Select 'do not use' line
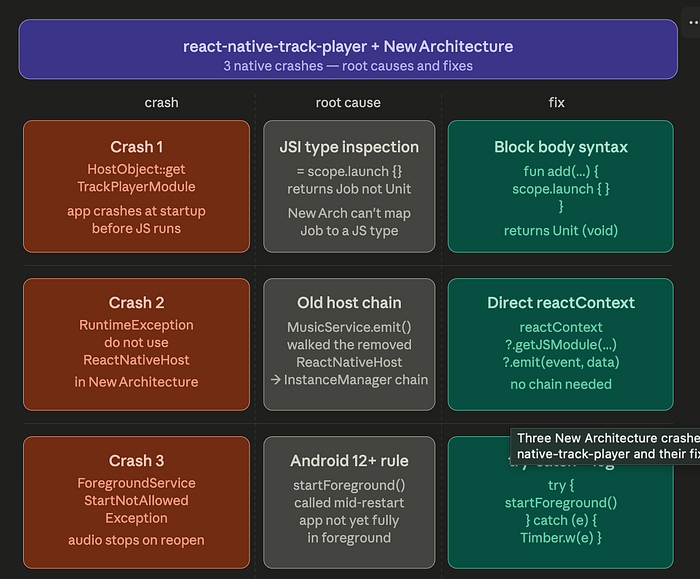 pos(136,342)
